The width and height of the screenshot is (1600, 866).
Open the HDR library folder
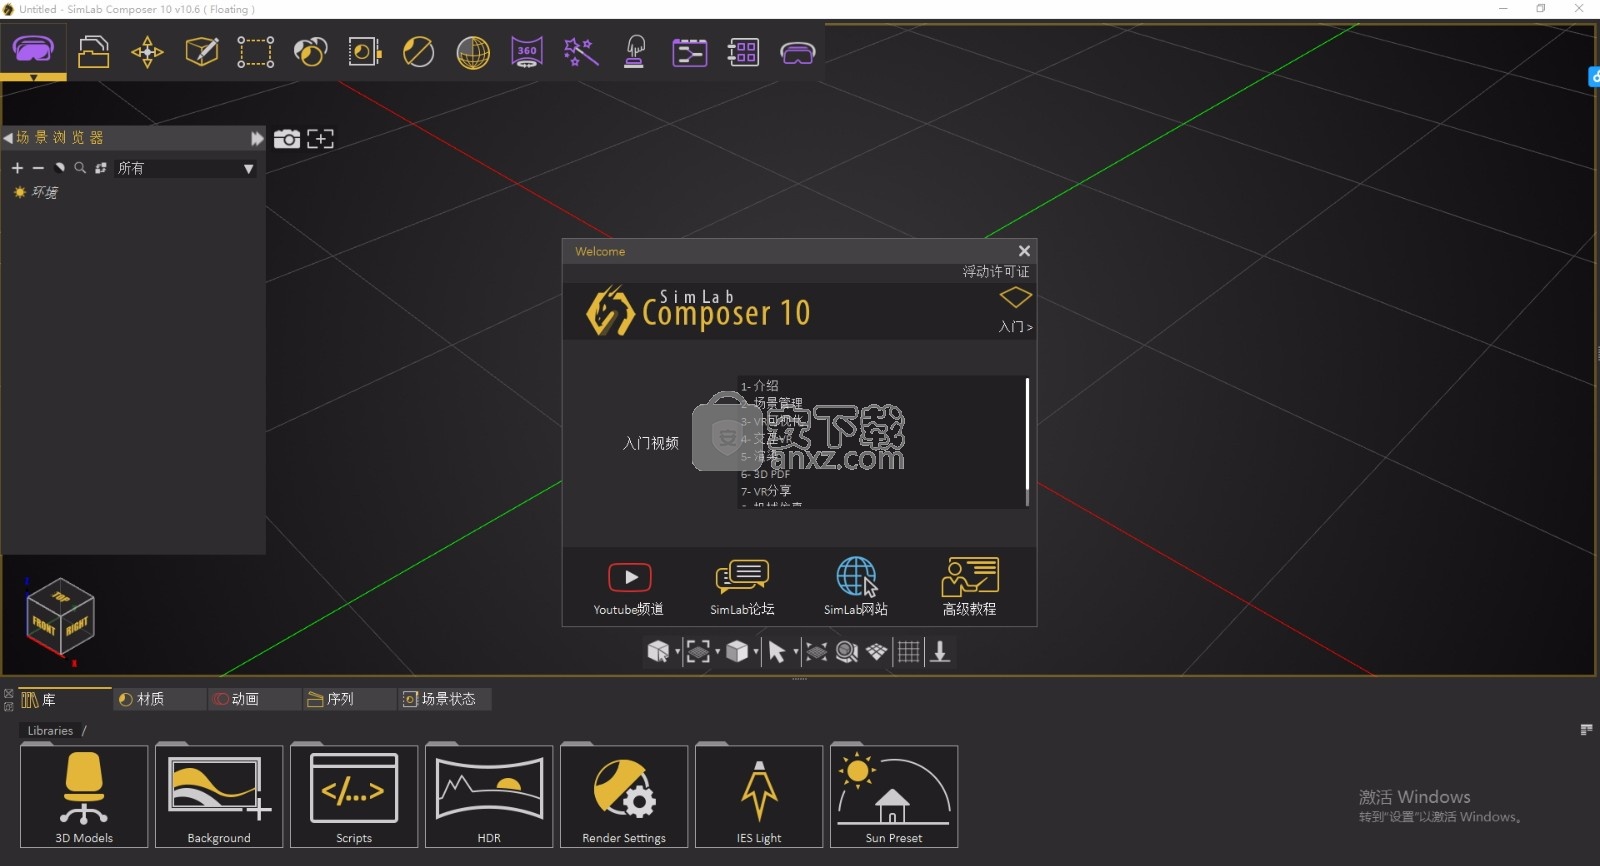(489, 796)
